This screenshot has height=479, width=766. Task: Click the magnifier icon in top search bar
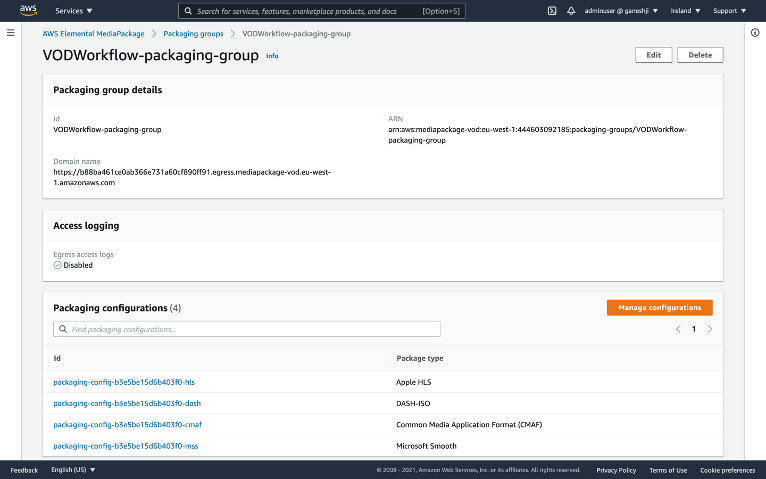point(188,11)
